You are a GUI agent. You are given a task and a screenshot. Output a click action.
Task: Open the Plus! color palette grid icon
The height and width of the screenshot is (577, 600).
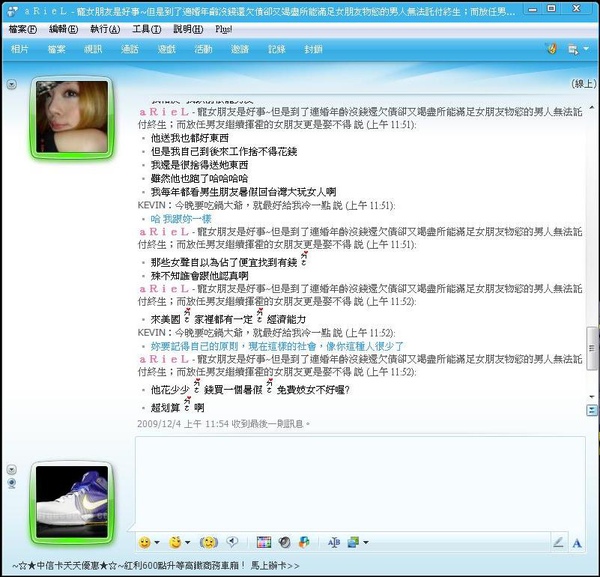[264, 542]
